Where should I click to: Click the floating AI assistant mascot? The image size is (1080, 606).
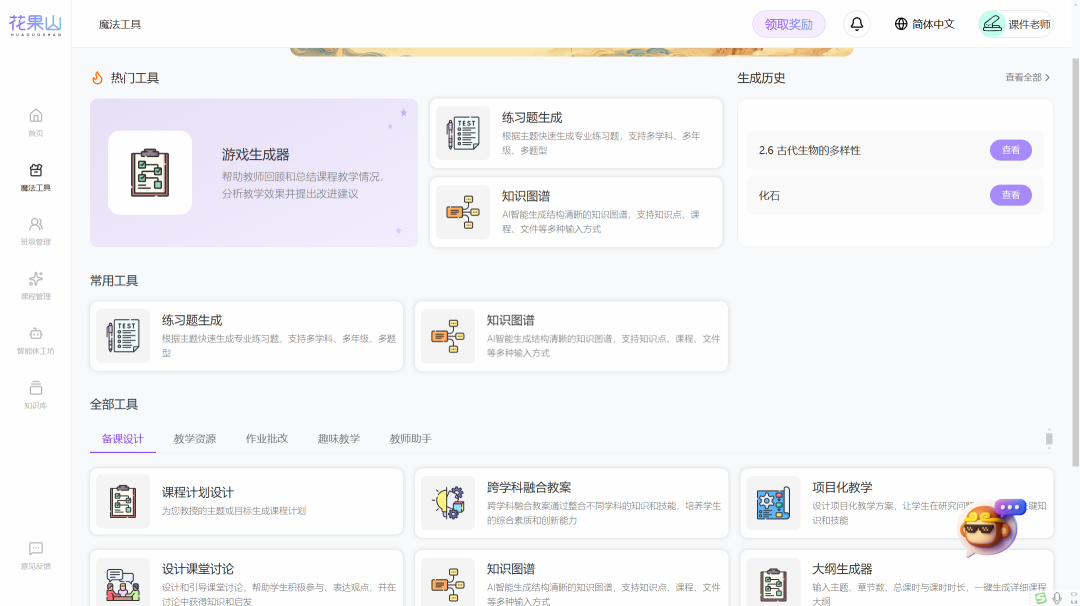tap(985, 529)
